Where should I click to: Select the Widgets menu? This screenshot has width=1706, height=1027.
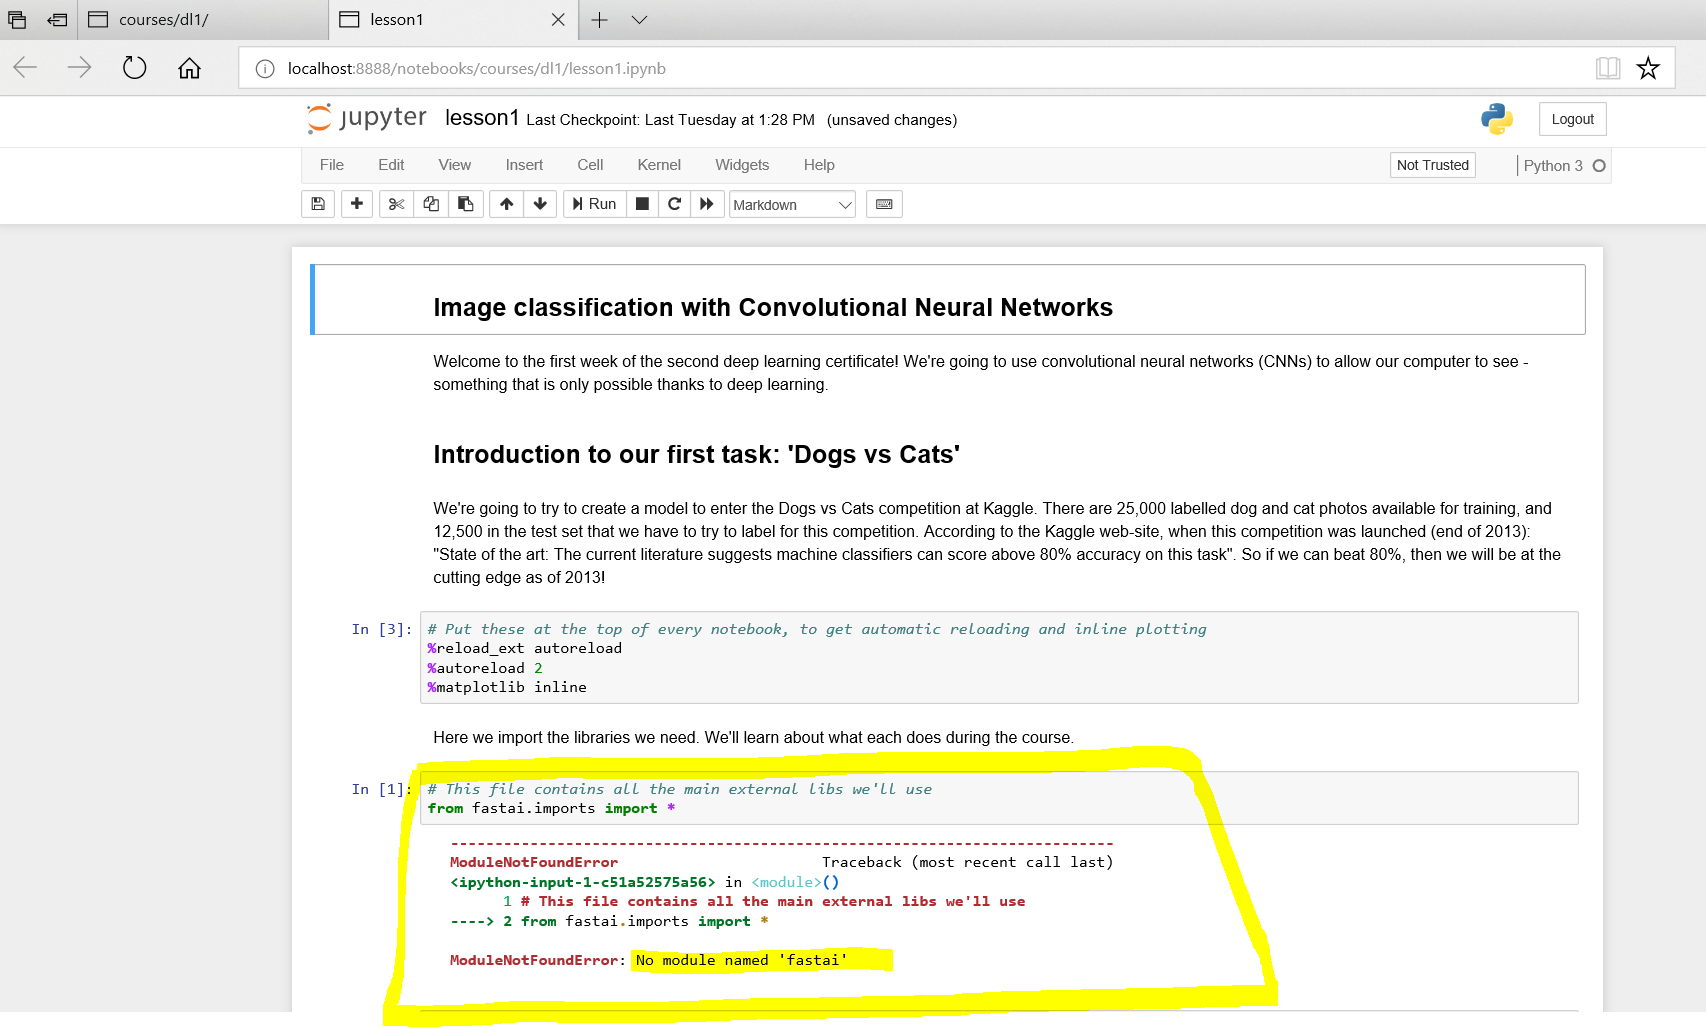[741, 165]
